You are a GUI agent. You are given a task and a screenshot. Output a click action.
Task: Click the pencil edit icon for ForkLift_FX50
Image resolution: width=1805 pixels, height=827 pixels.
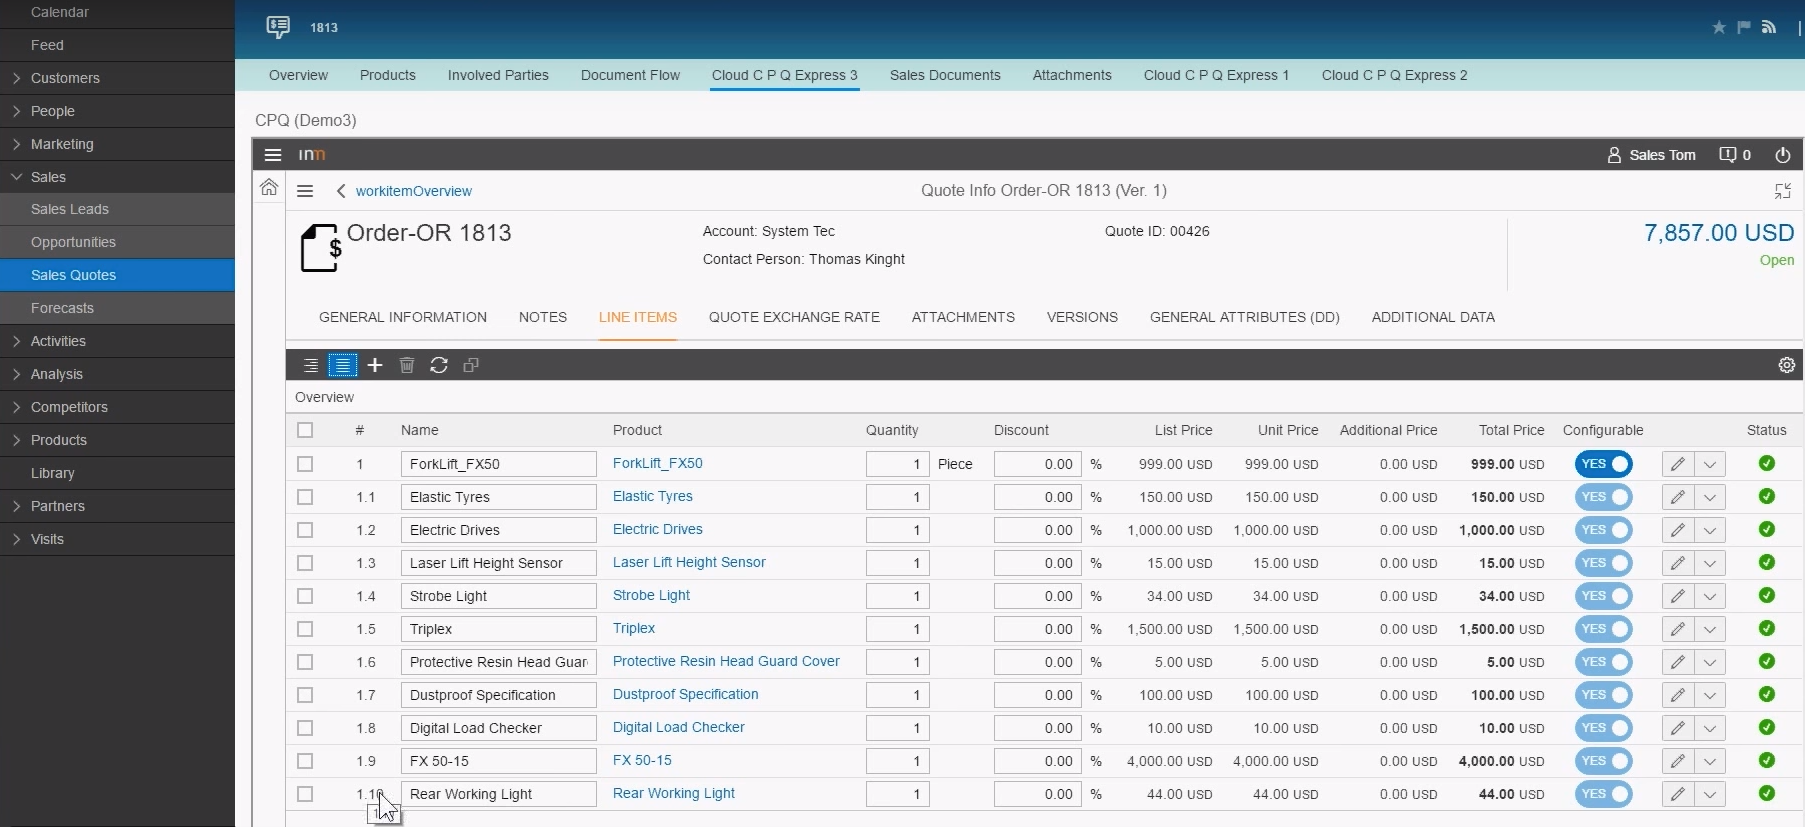(1677, 464)
